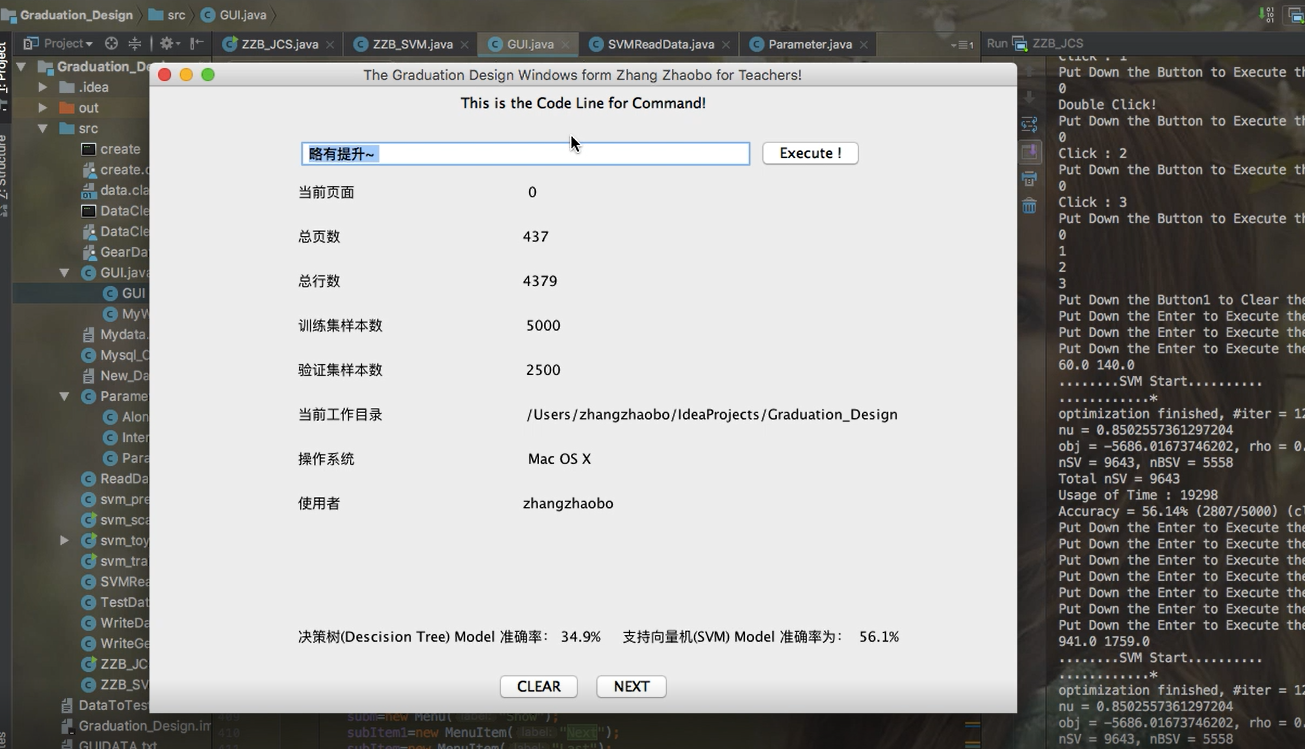The width and height of the screenshot is (1305, 749).
Task: Toggle scroll to end in Run panel
Action: point(1029,152)
